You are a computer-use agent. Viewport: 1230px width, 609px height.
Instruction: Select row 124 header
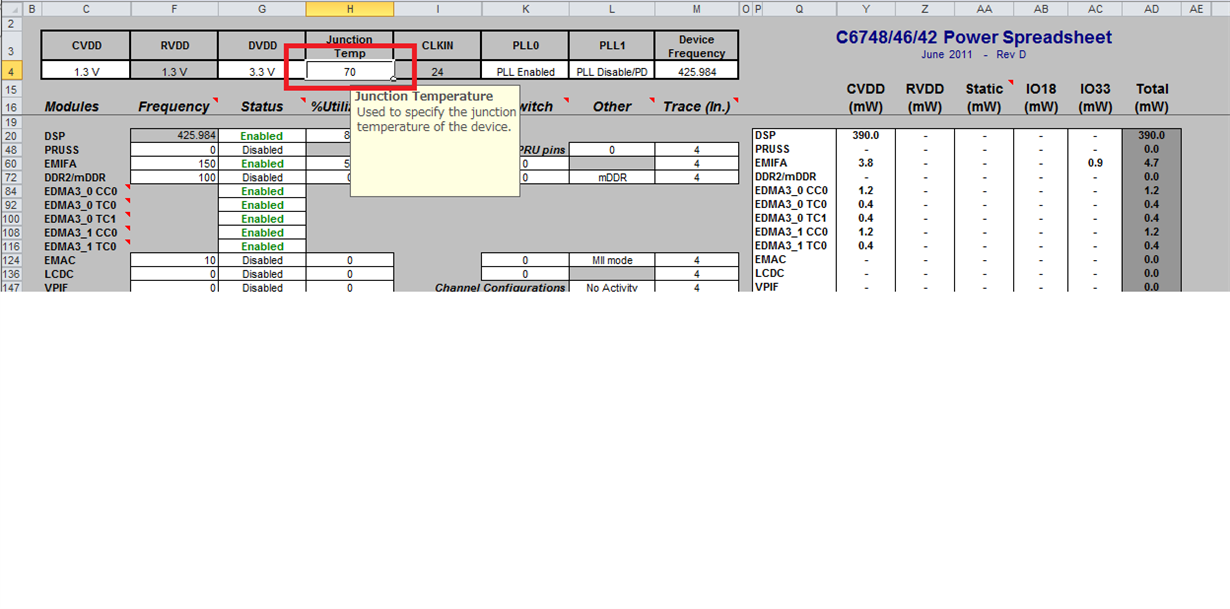pyautogui.click(x=11, y=260)
